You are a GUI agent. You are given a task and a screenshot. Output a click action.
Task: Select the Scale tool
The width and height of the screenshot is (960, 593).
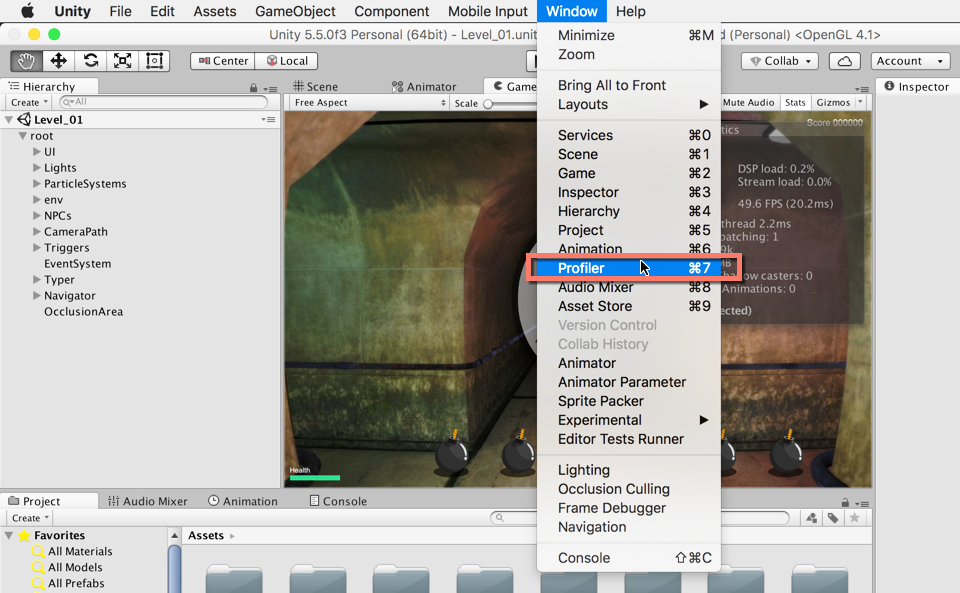tap(122, 61)
